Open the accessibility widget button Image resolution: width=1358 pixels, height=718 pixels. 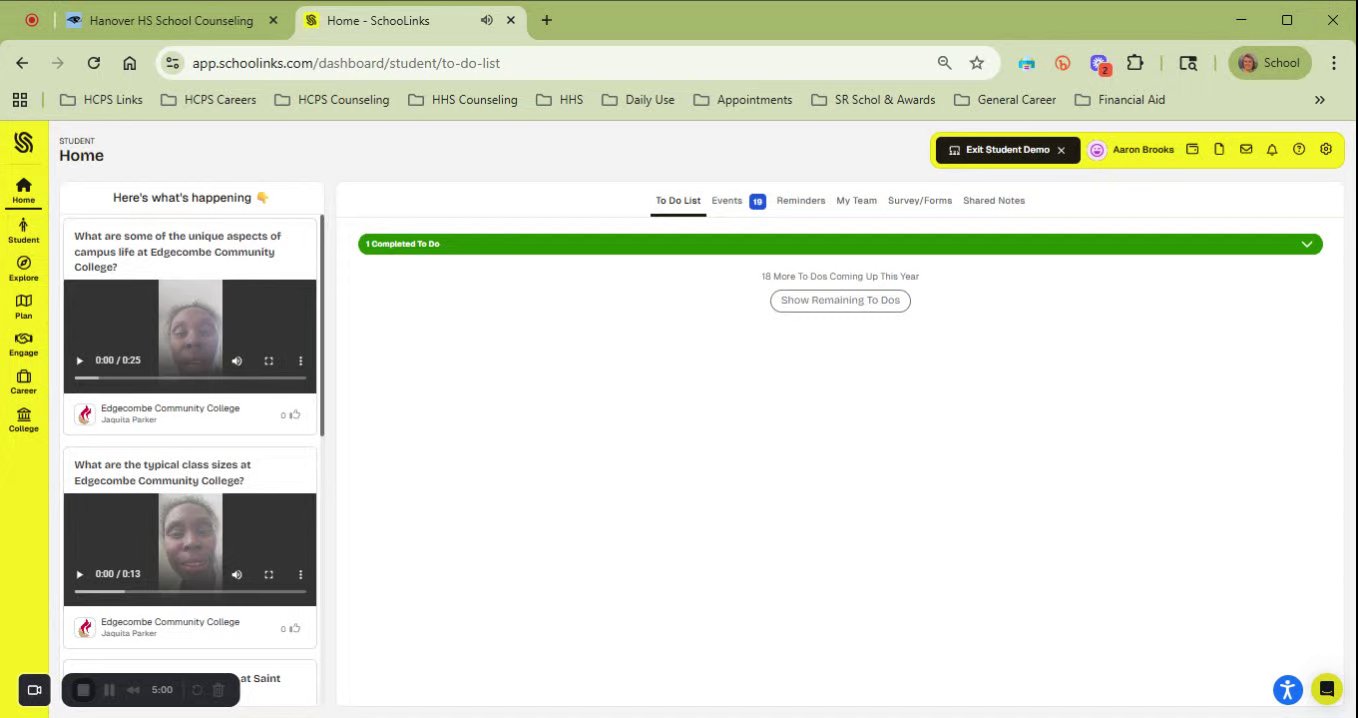click(x=1288, y=689)
